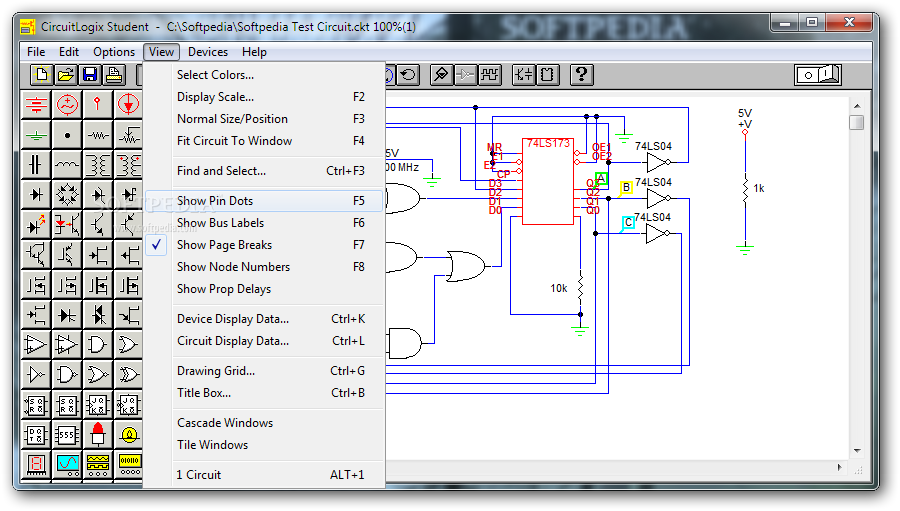This screenshot has width=900, height=511.
Task: Select the 1k resistor in circuit
Action: point(745,189)
